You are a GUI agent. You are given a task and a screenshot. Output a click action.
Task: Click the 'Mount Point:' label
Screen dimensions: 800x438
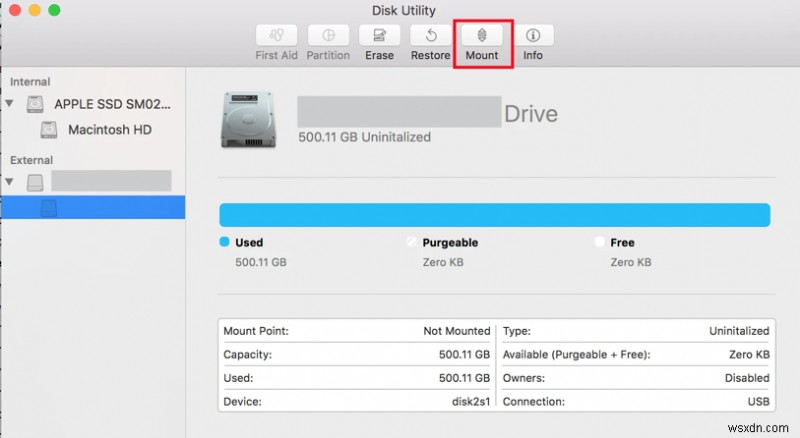pos(256,331)
